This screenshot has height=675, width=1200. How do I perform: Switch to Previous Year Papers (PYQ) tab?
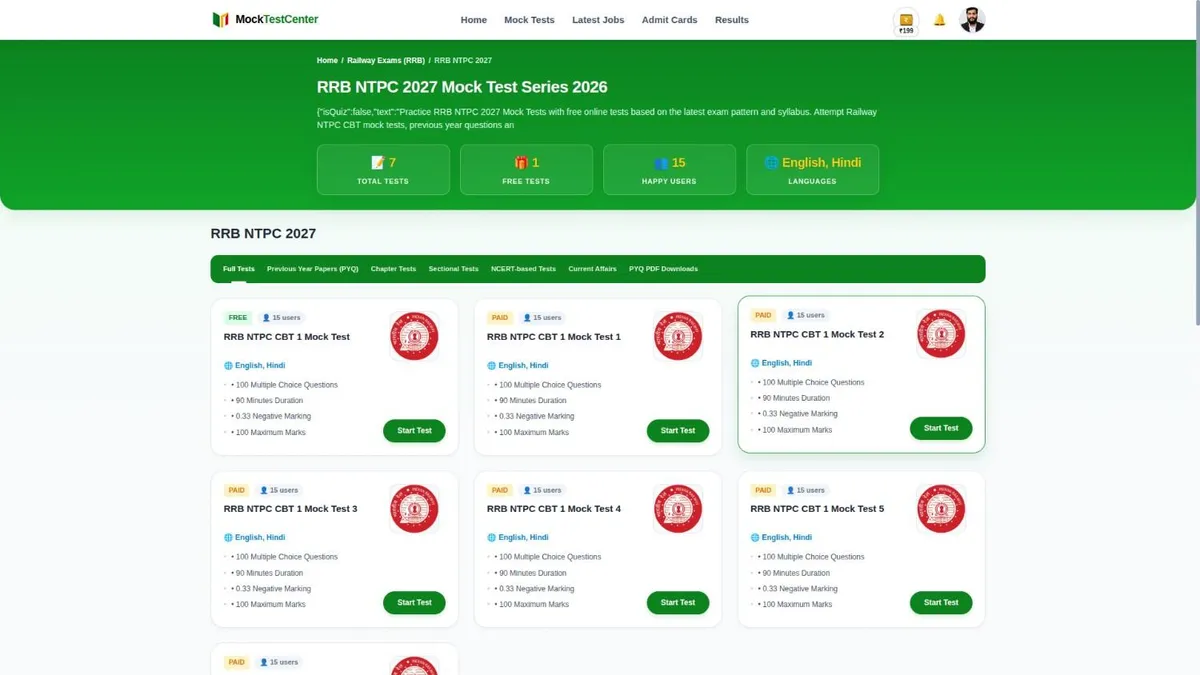tap(313, 269)
